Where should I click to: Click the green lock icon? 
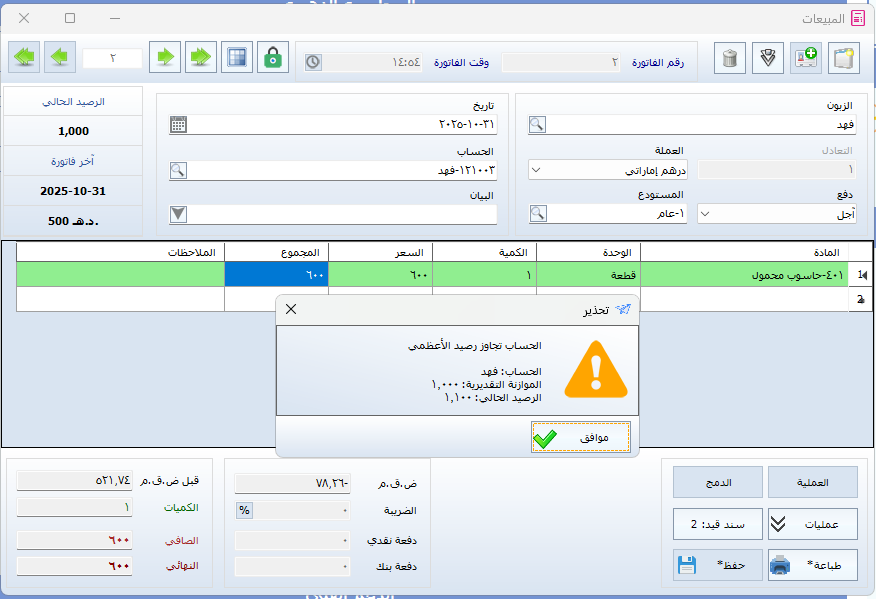272,57
